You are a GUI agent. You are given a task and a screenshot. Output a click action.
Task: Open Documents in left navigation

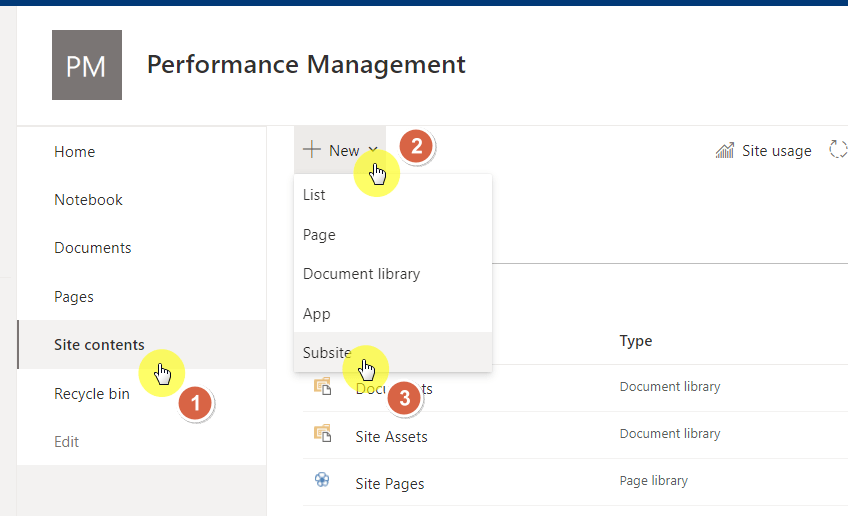coord(92,248)
